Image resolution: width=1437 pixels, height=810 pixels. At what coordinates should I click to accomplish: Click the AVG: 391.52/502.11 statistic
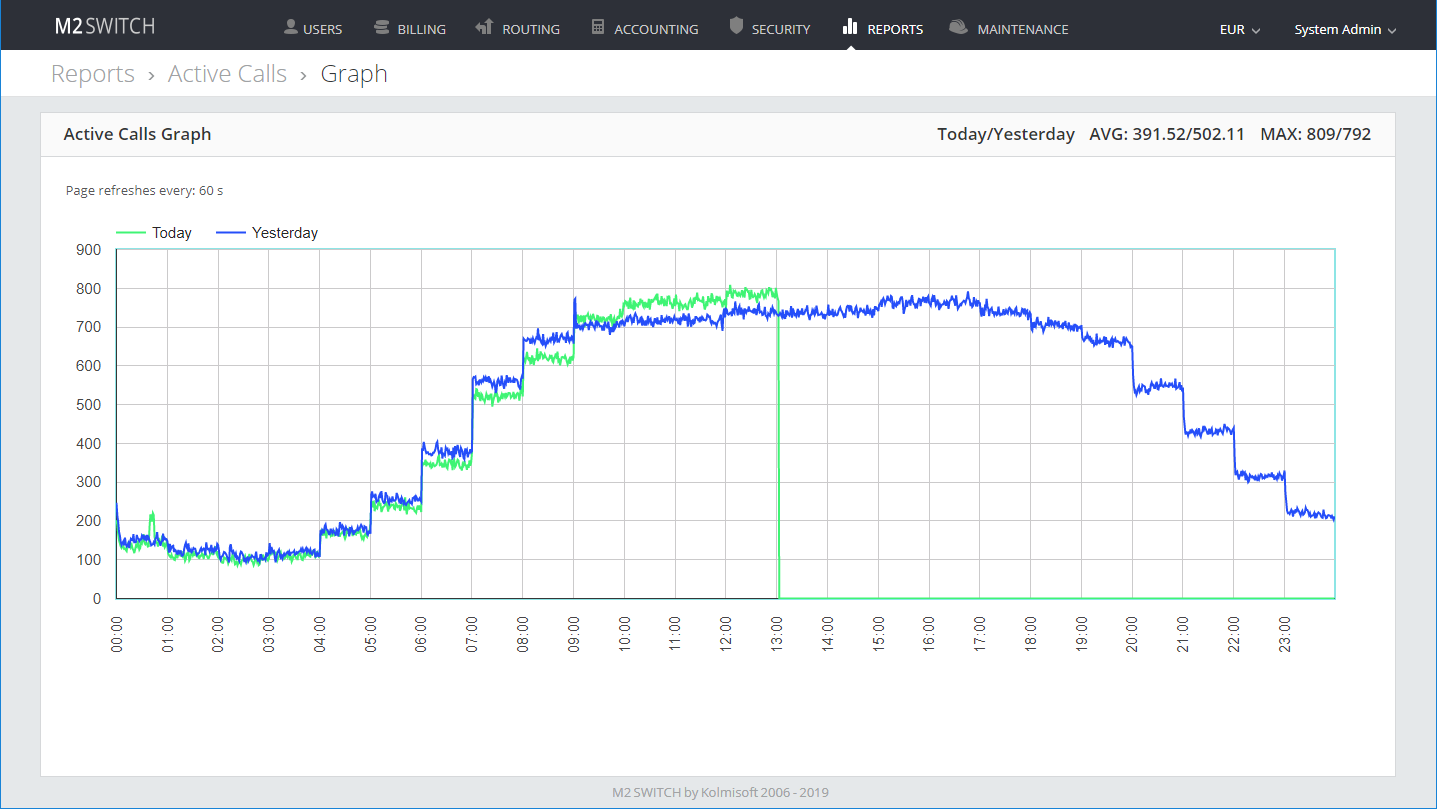coord(1167,134)
